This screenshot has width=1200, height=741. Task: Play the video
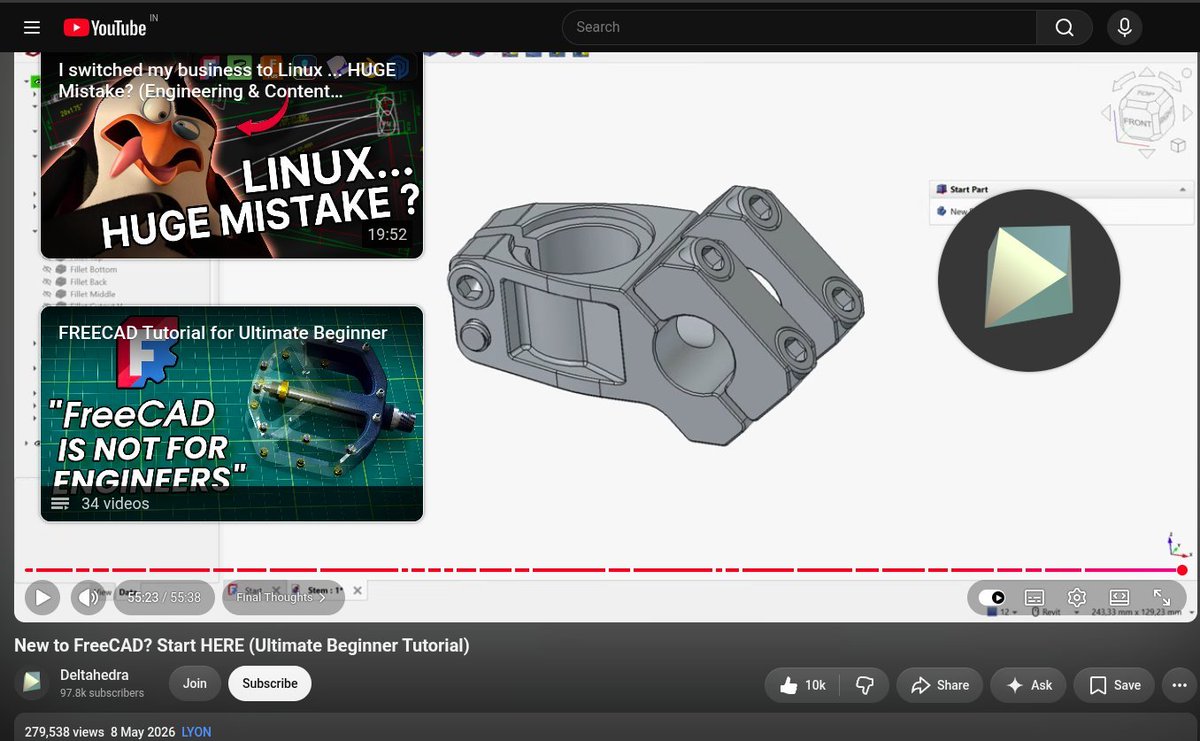coord(42,598)
